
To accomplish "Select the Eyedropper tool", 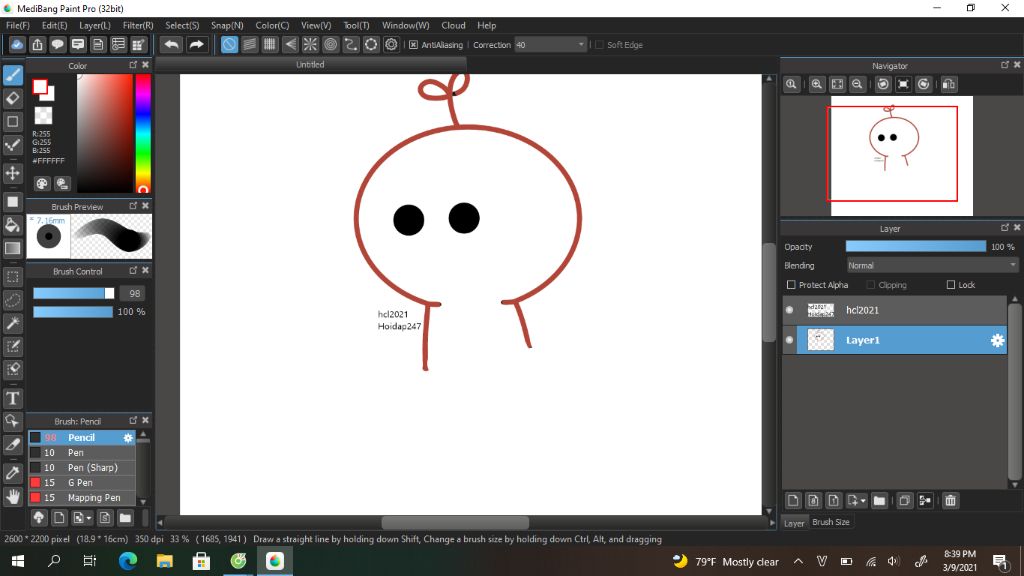I will (12, 473).
